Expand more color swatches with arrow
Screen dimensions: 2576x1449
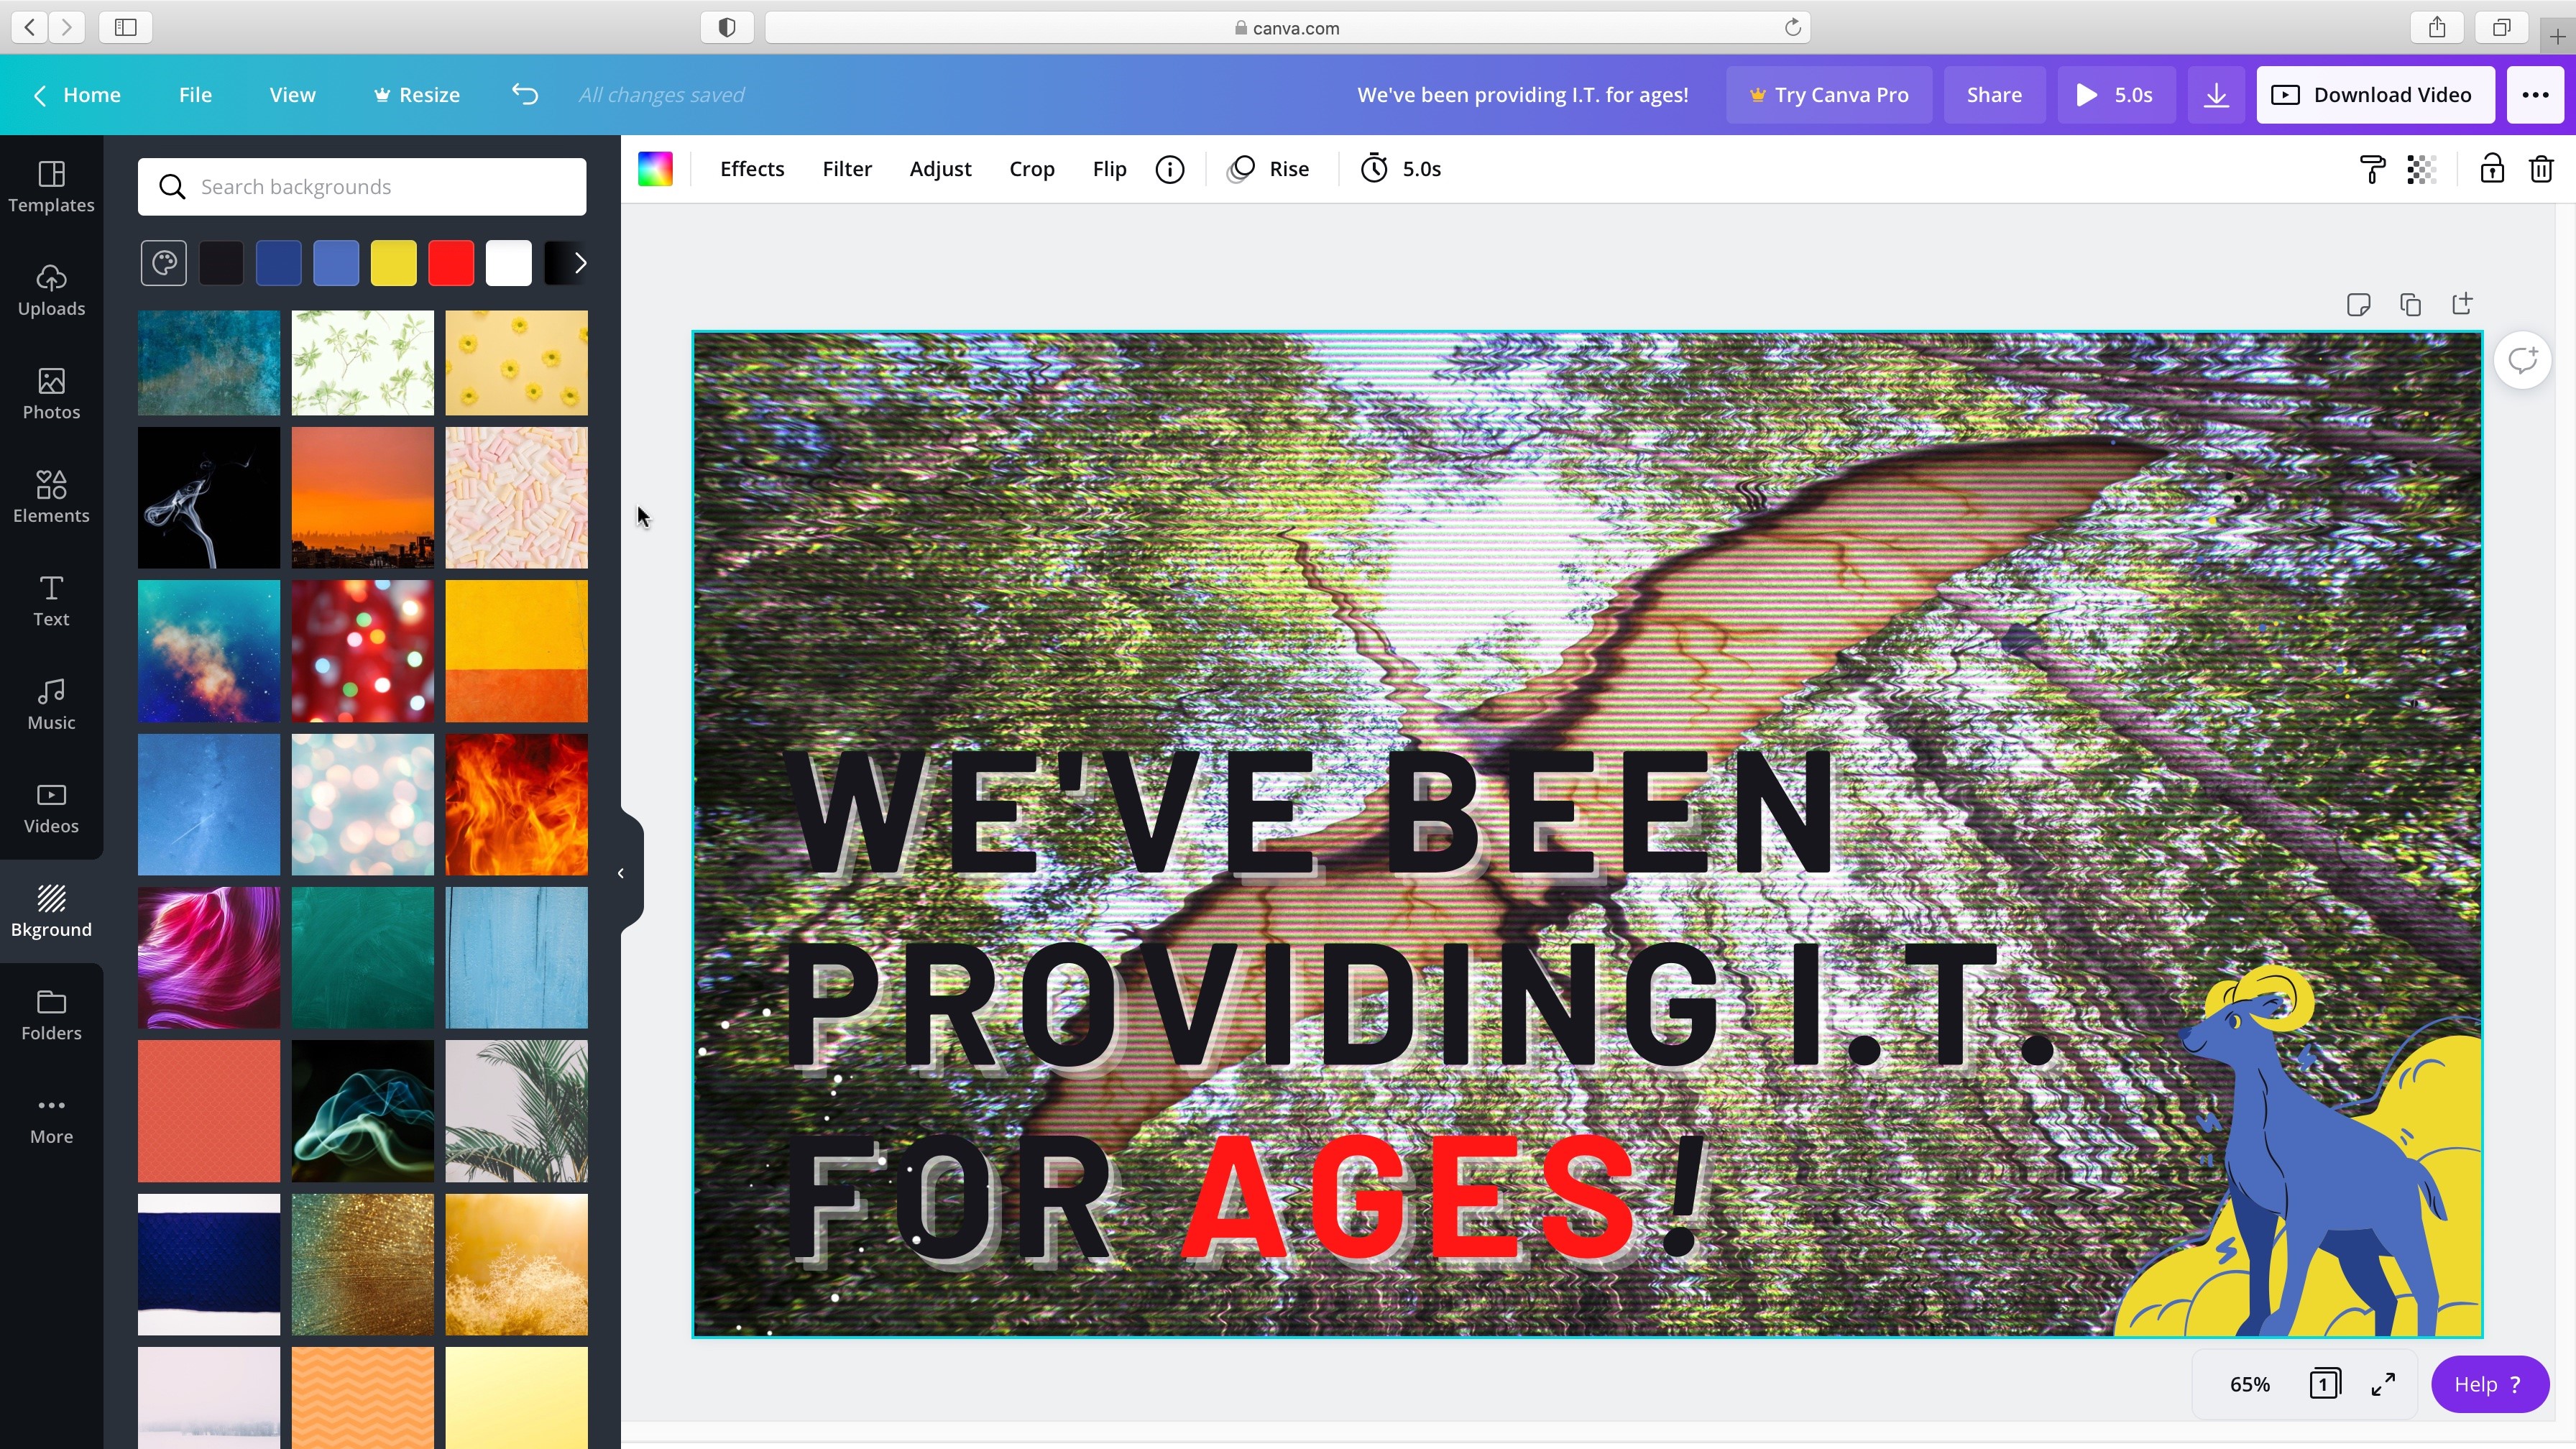click(579, 263)
